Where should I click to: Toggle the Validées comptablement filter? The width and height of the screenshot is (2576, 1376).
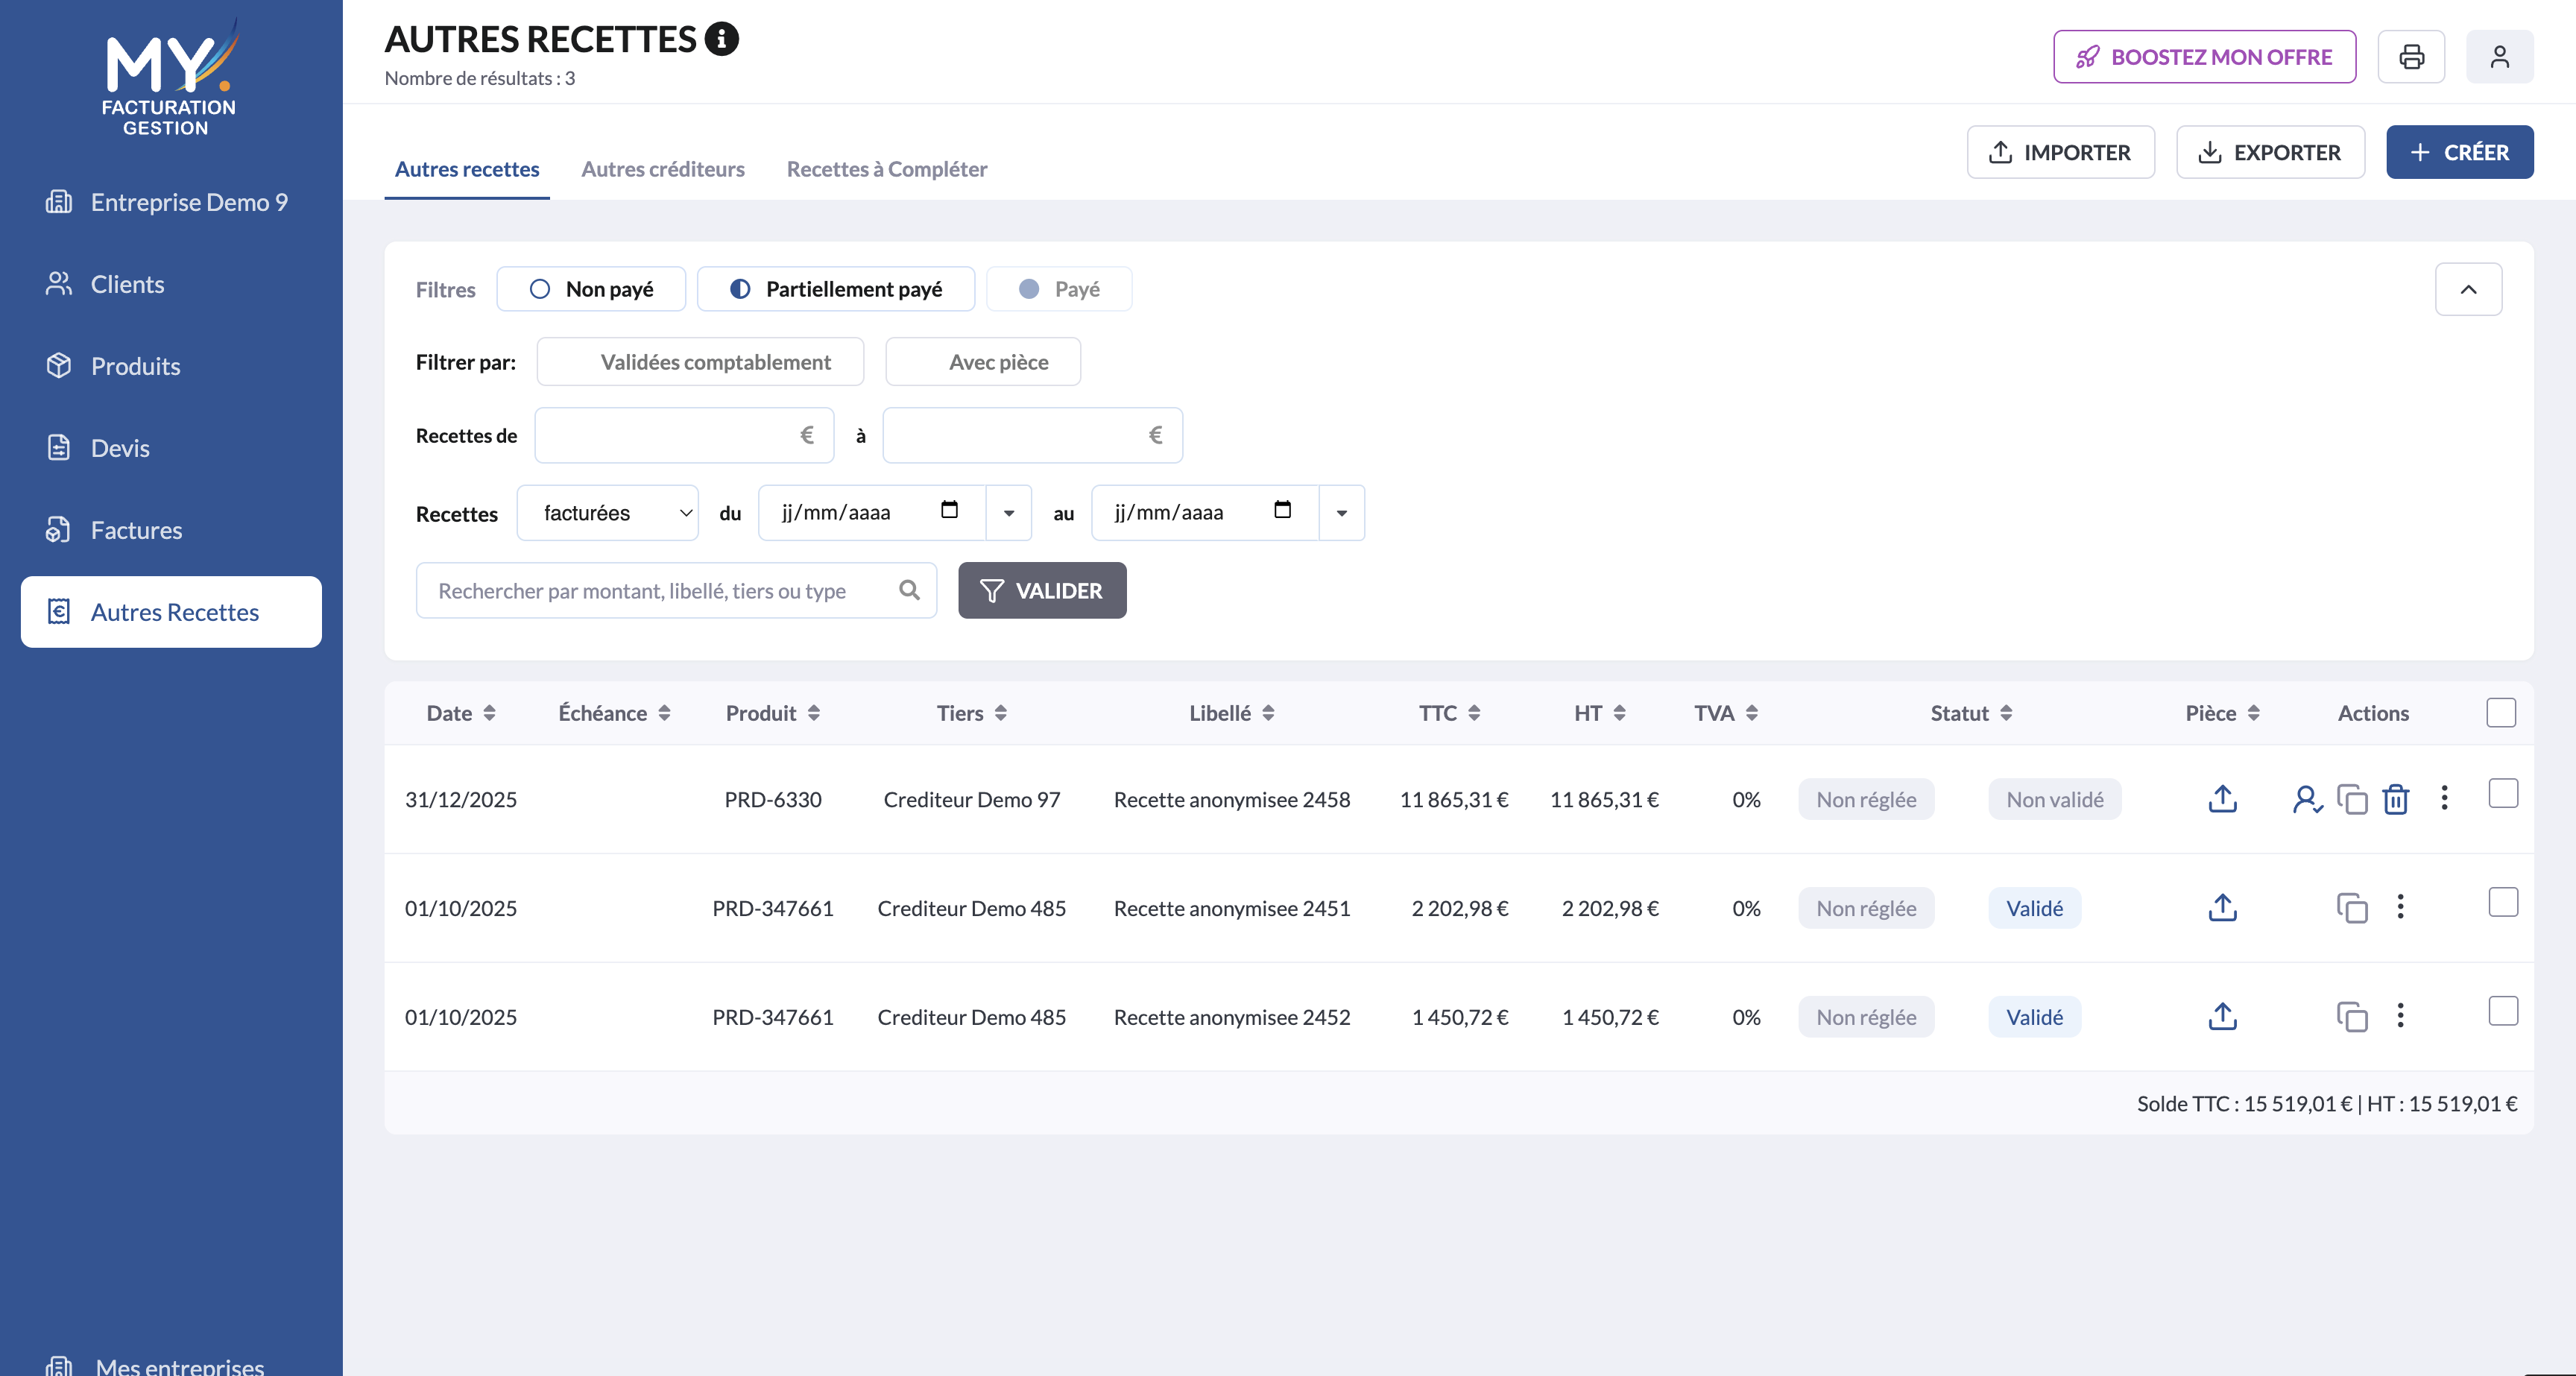coord(700,362)
